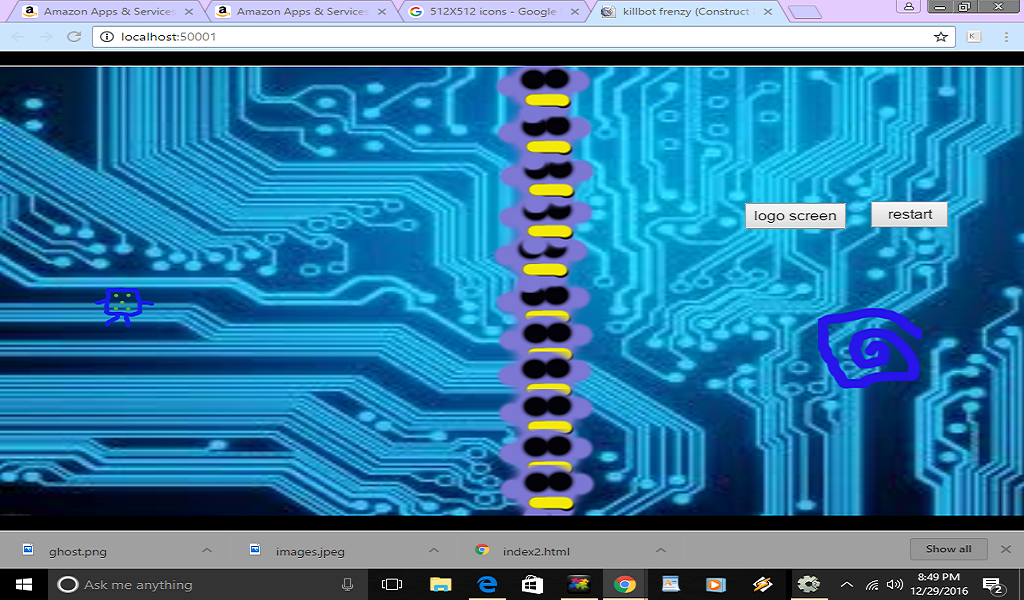Viewport: 1024px width, 600px height.
Task: Click the blue spiral portal sprite
Action: (x=868, y=350)
